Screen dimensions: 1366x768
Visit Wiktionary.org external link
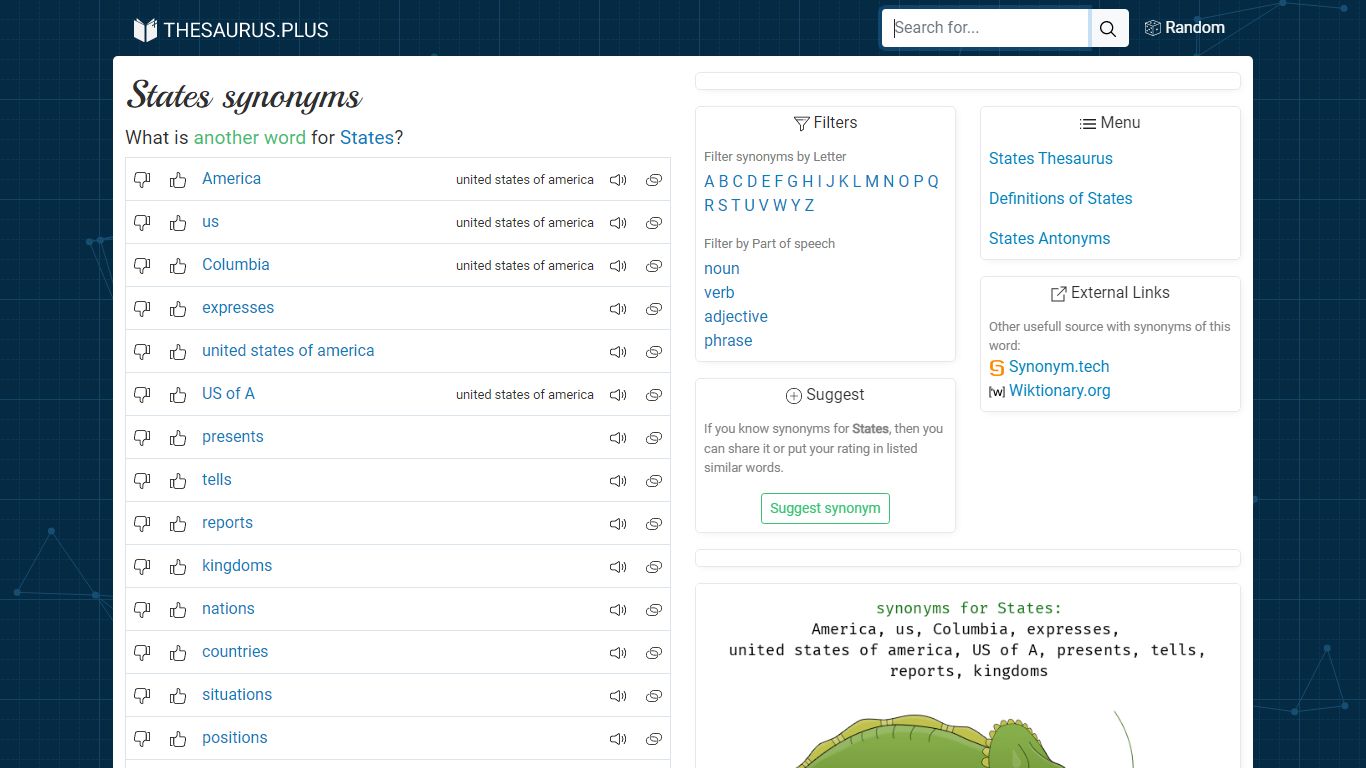pyautogui.click(x=1060, y=390)
